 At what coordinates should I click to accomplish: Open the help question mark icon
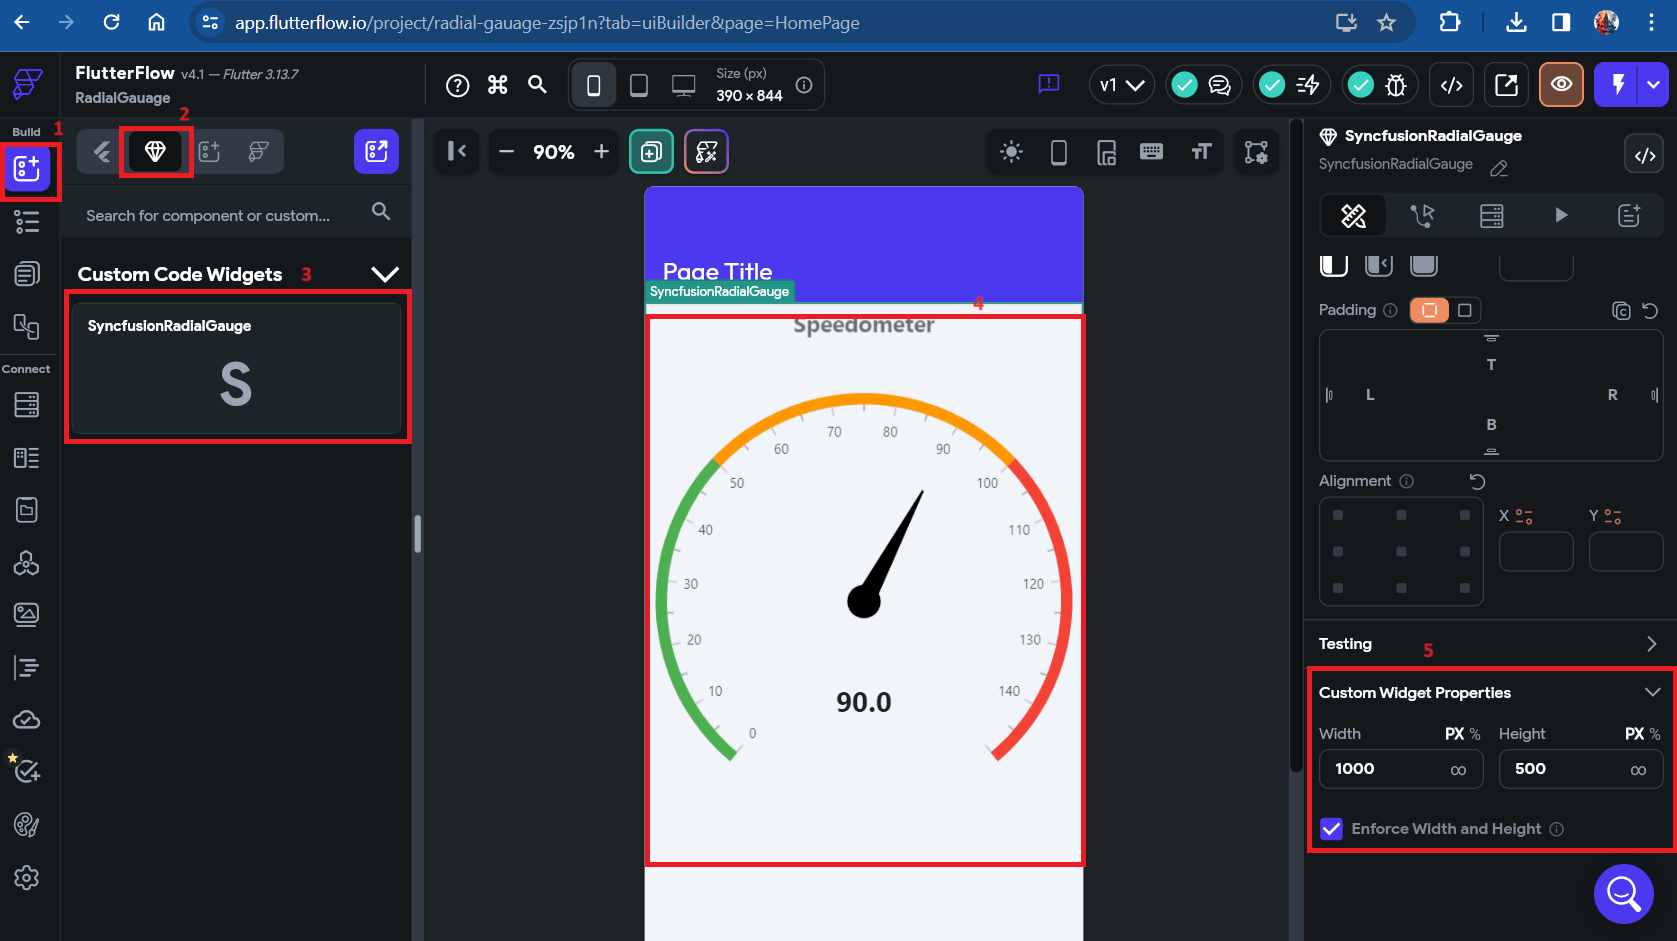click(x=457, y=85)
